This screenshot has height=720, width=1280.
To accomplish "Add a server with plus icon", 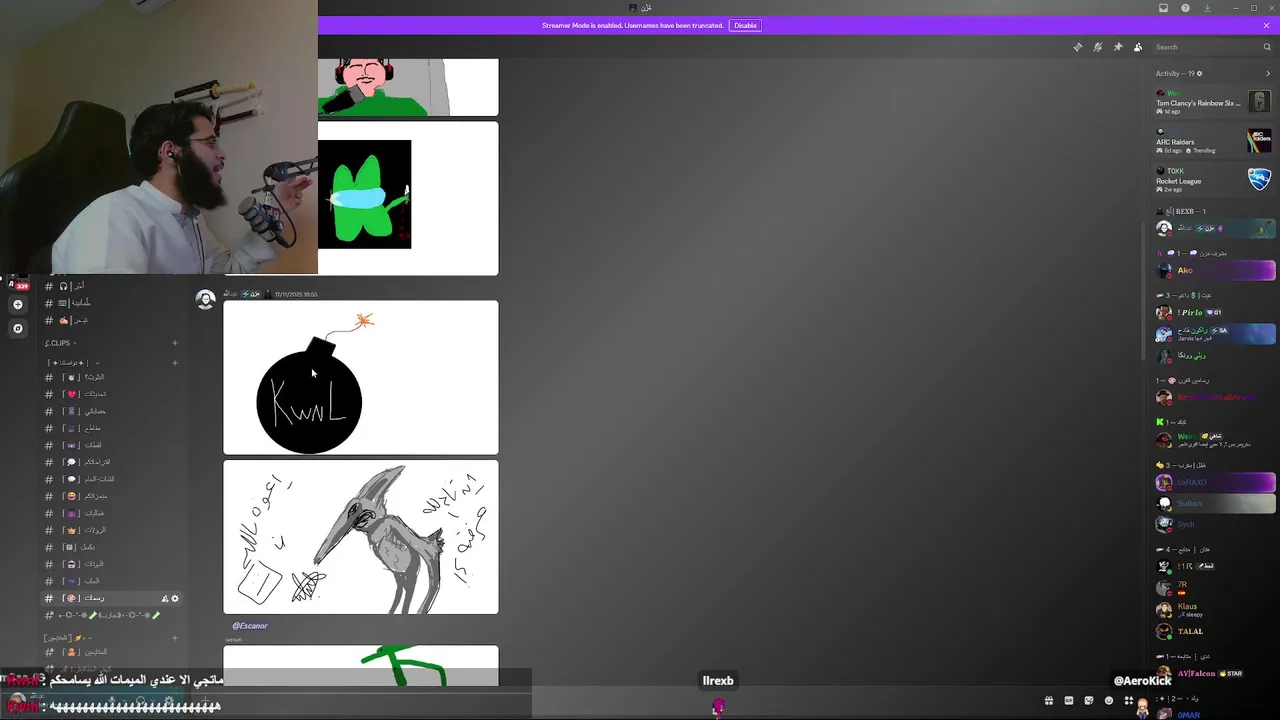I will [17, 304].
